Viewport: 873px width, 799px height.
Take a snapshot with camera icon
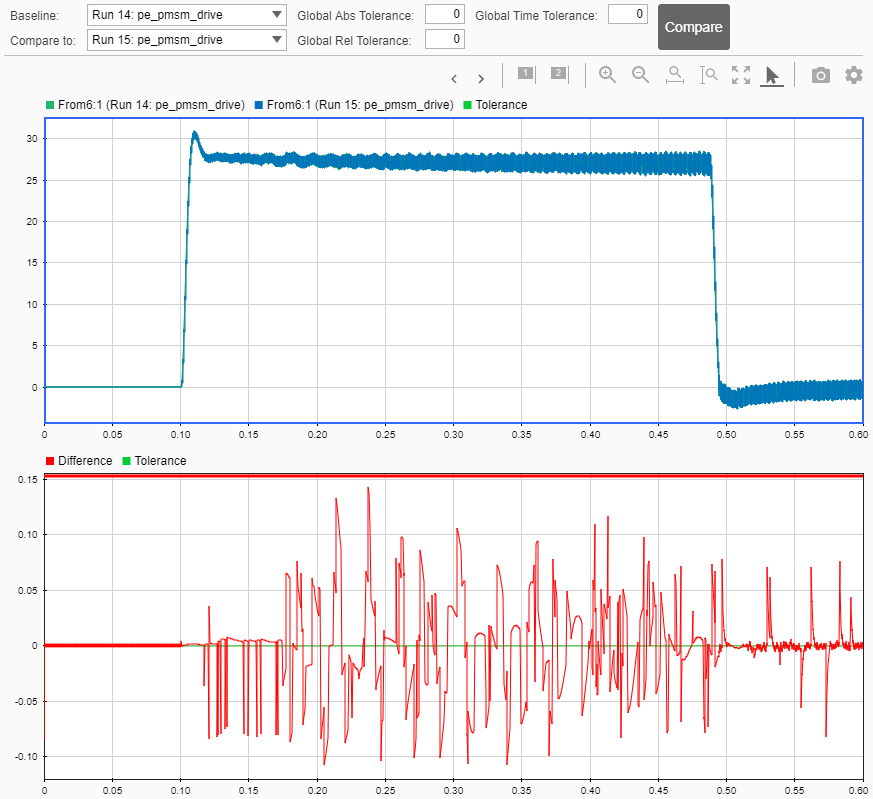click(821, 75)
